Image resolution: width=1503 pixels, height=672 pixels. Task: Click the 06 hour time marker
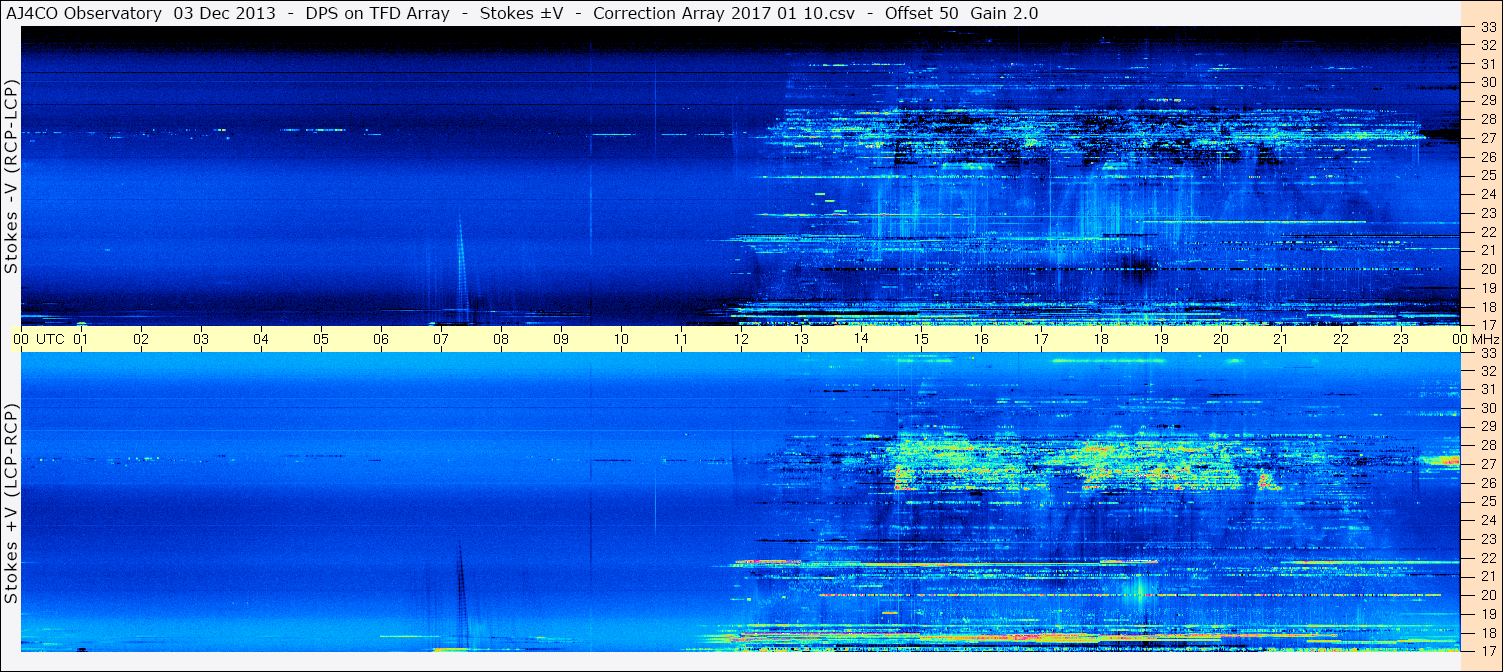click(x=381, y=339)
